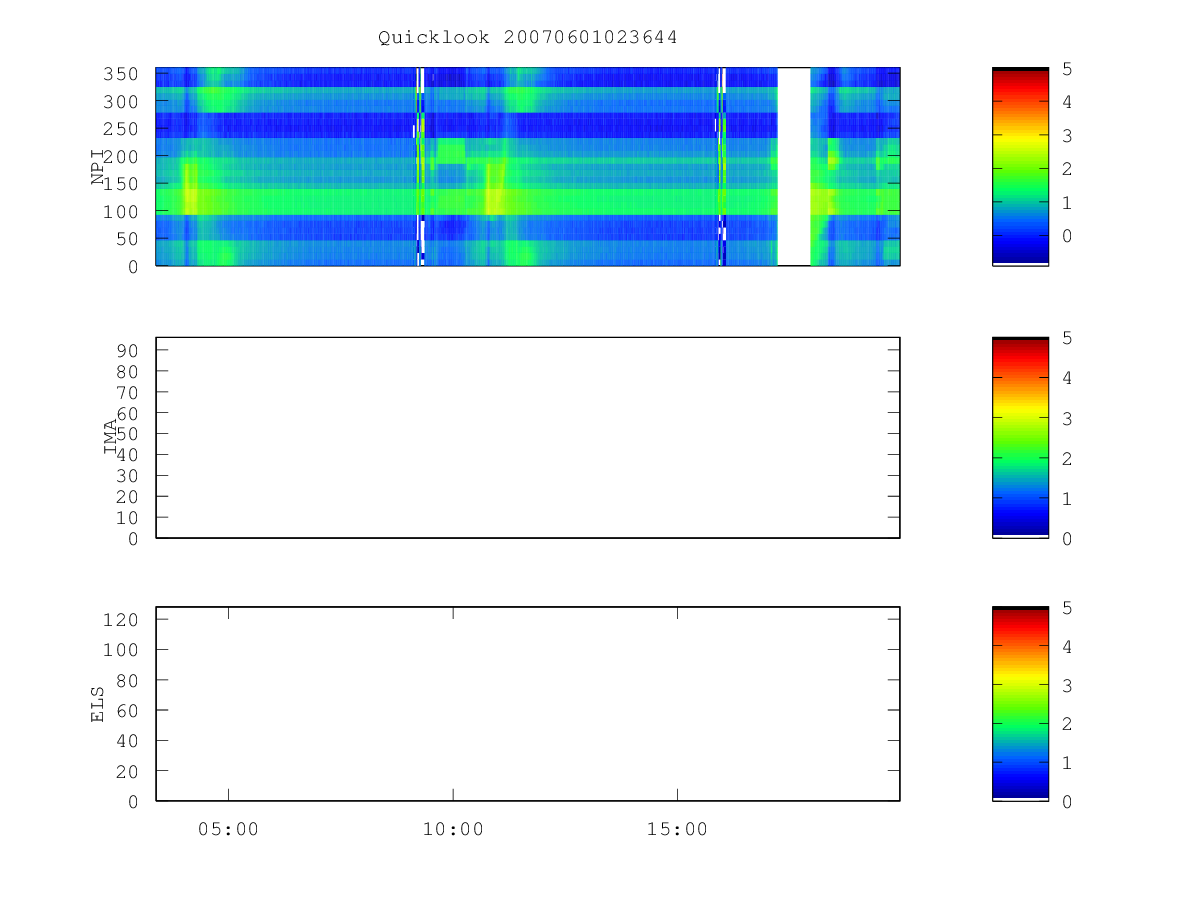Click the 20 tick on ELS axis

(x=128, y=771)
